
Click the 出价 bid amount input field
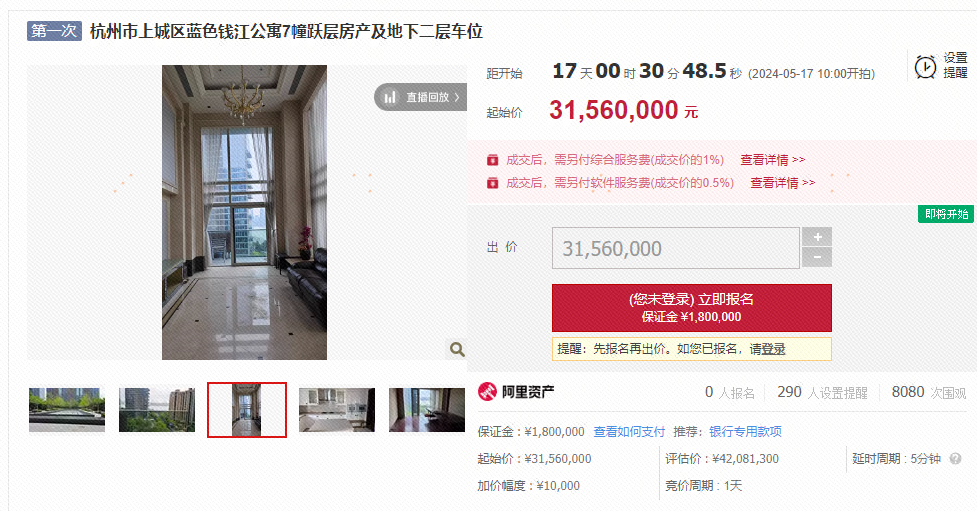click(675, 248)
